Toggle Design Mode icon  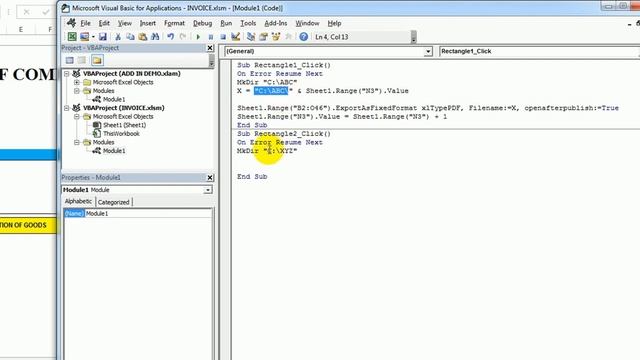(236, 37)
